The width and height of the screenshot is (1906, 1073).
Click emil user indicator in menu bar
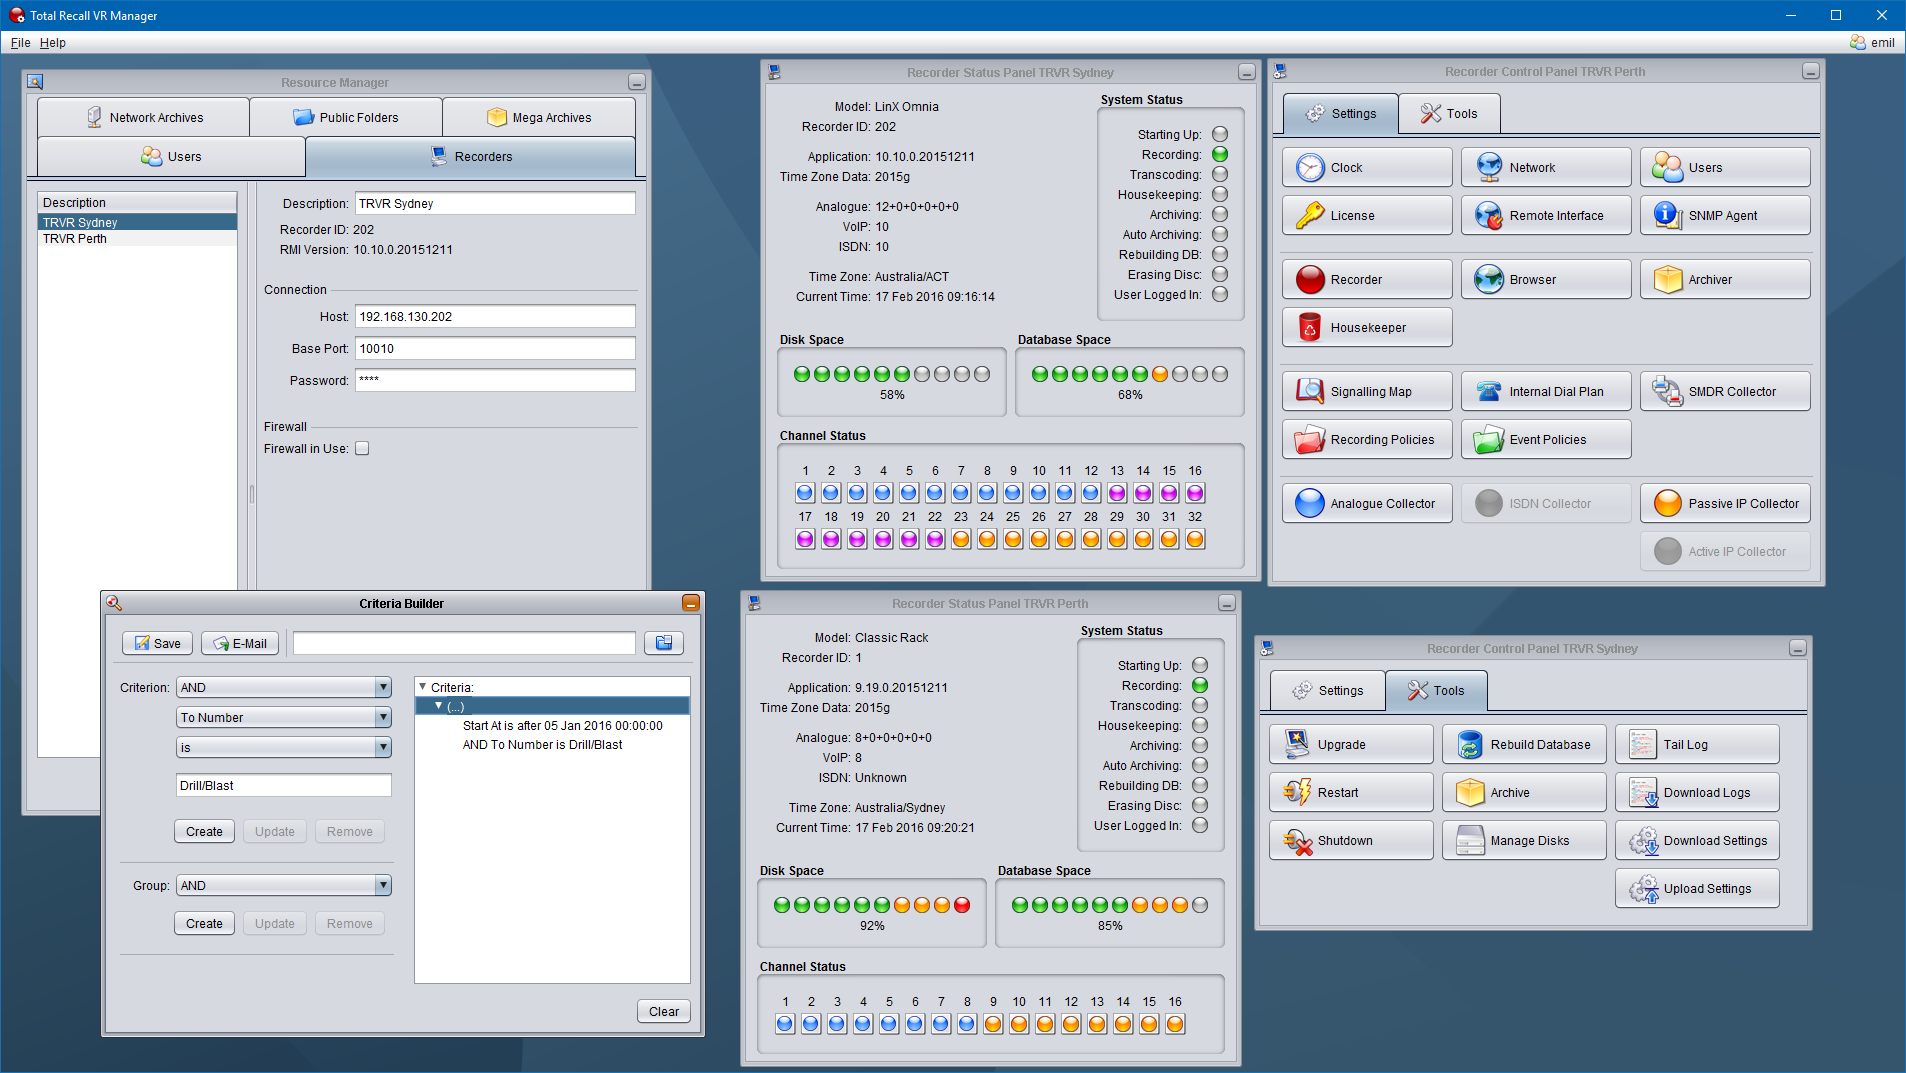coord(1872,43)
